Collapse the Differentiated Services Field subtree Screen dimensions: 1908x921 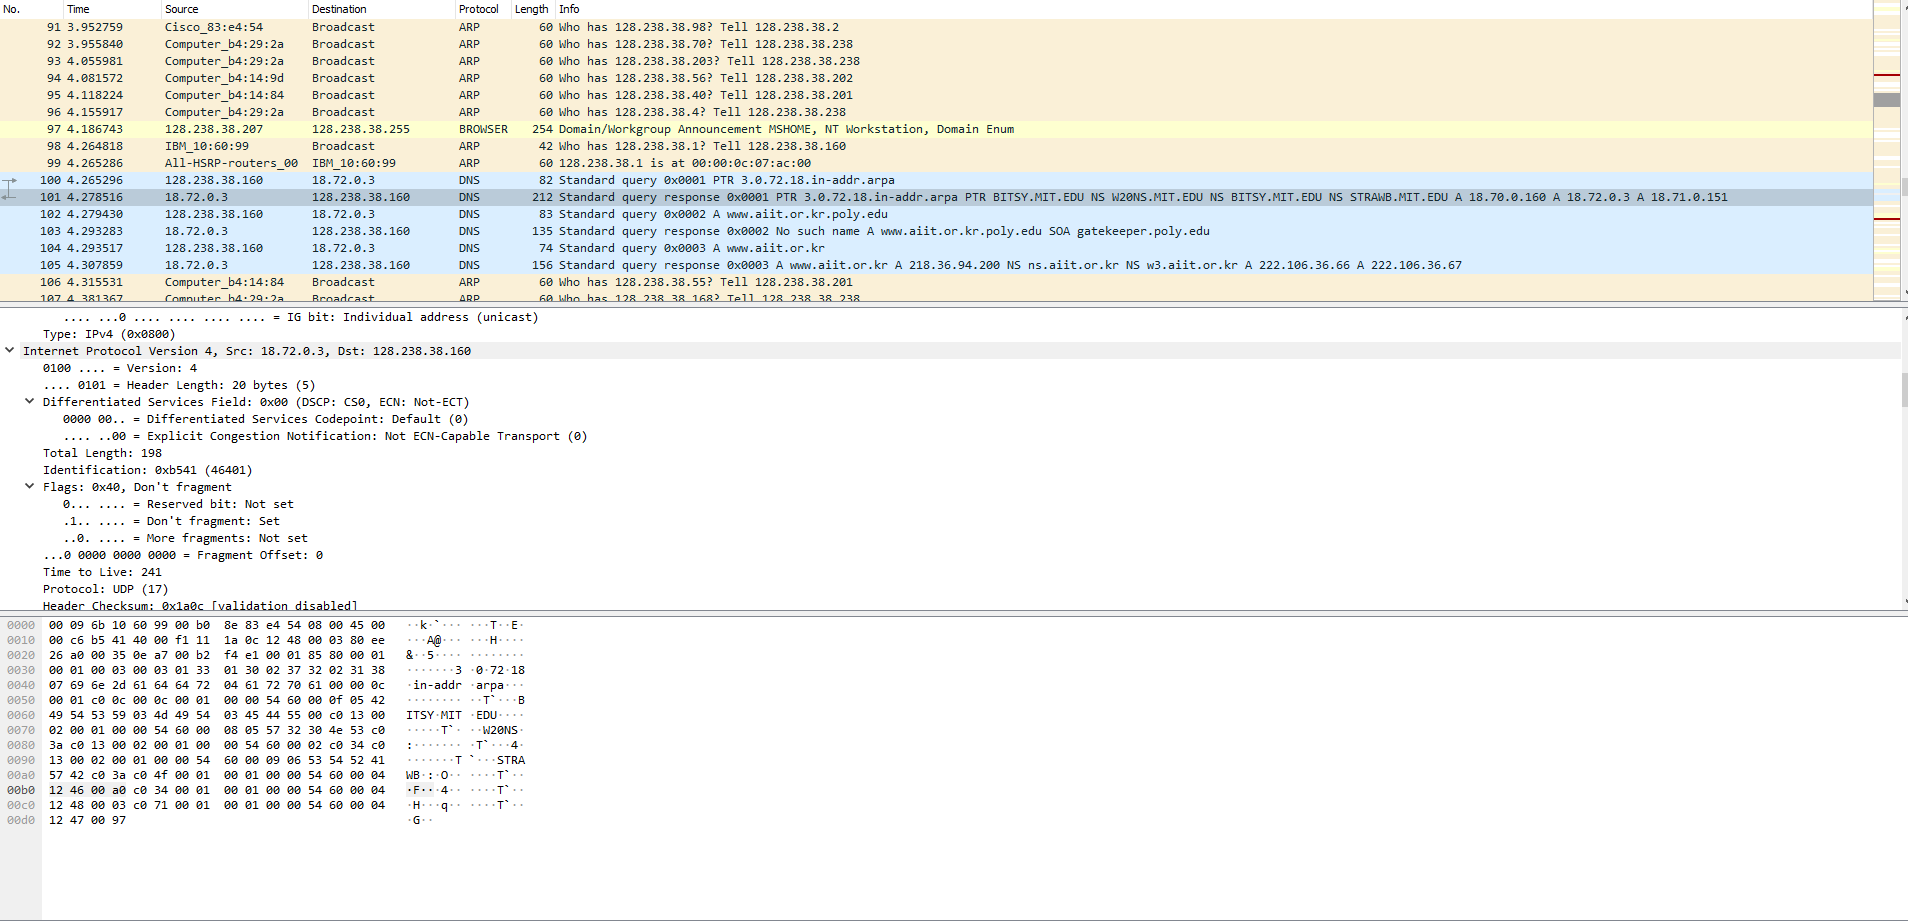pyautogui.click(x=29, y=401)
